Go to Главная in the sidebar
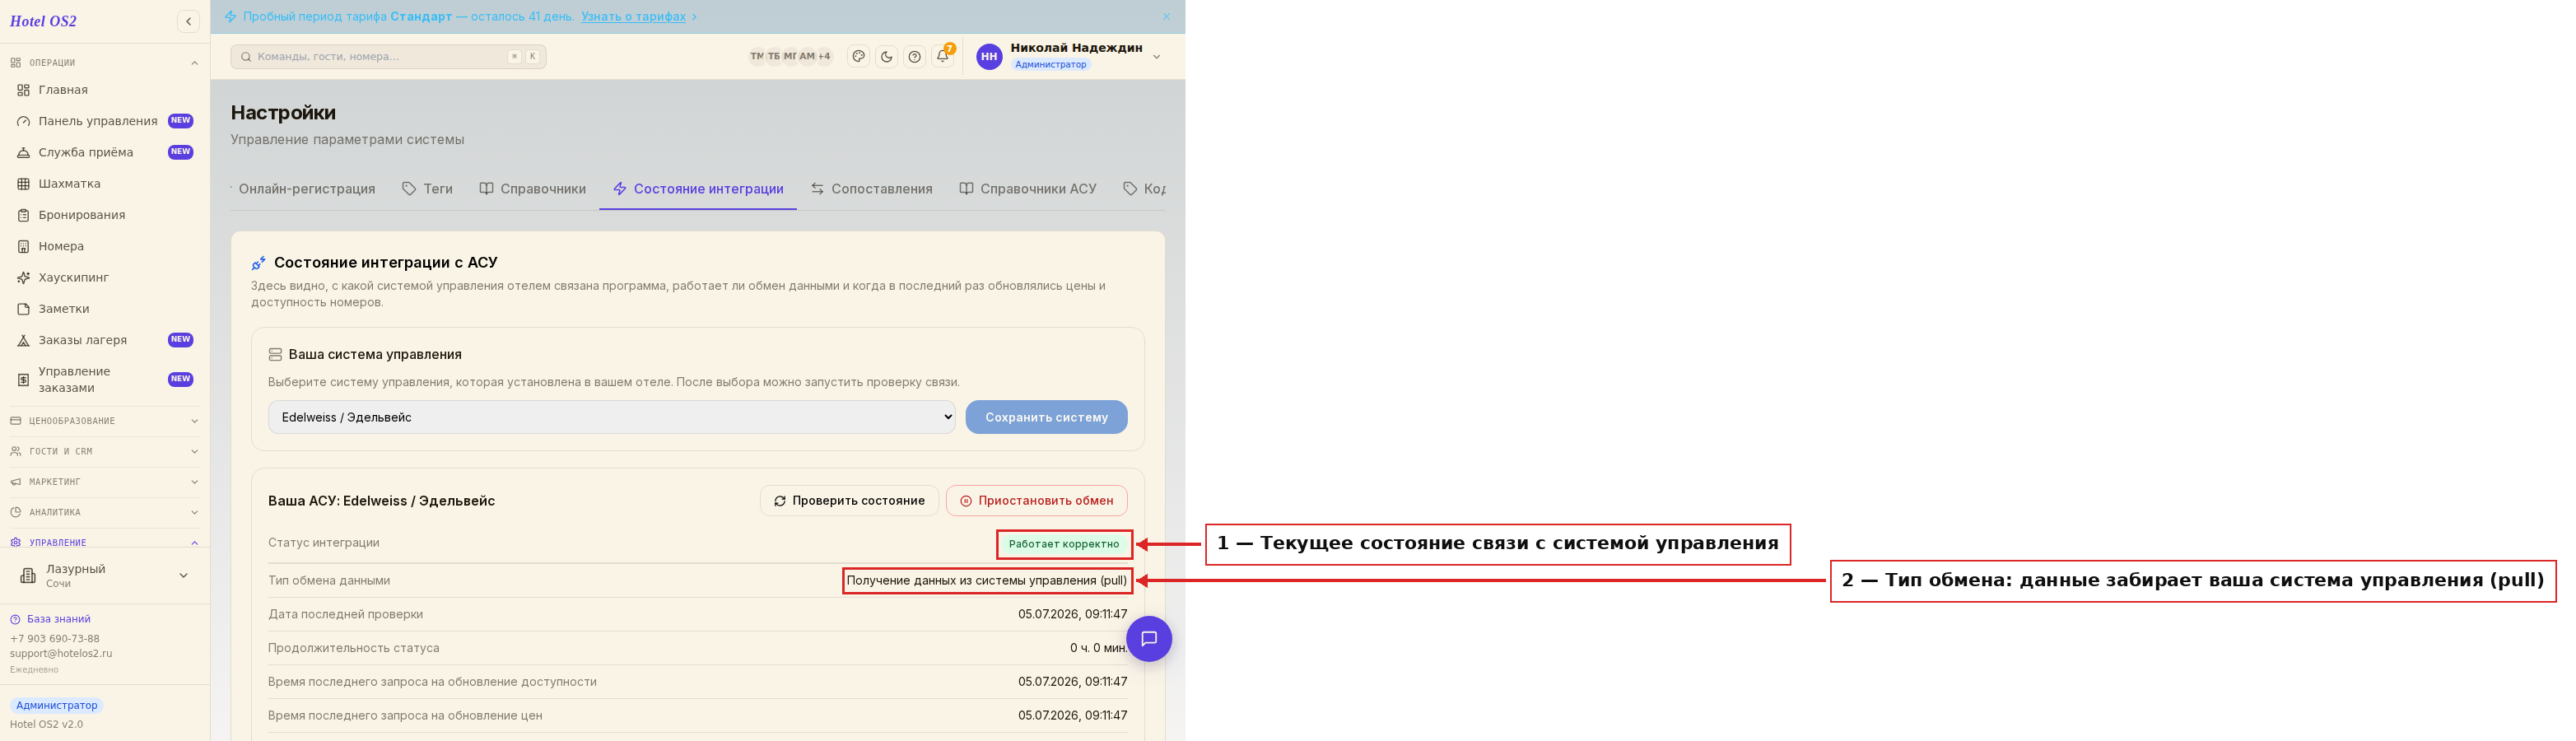The image size is (2576, 741). (x=105, y=90)
